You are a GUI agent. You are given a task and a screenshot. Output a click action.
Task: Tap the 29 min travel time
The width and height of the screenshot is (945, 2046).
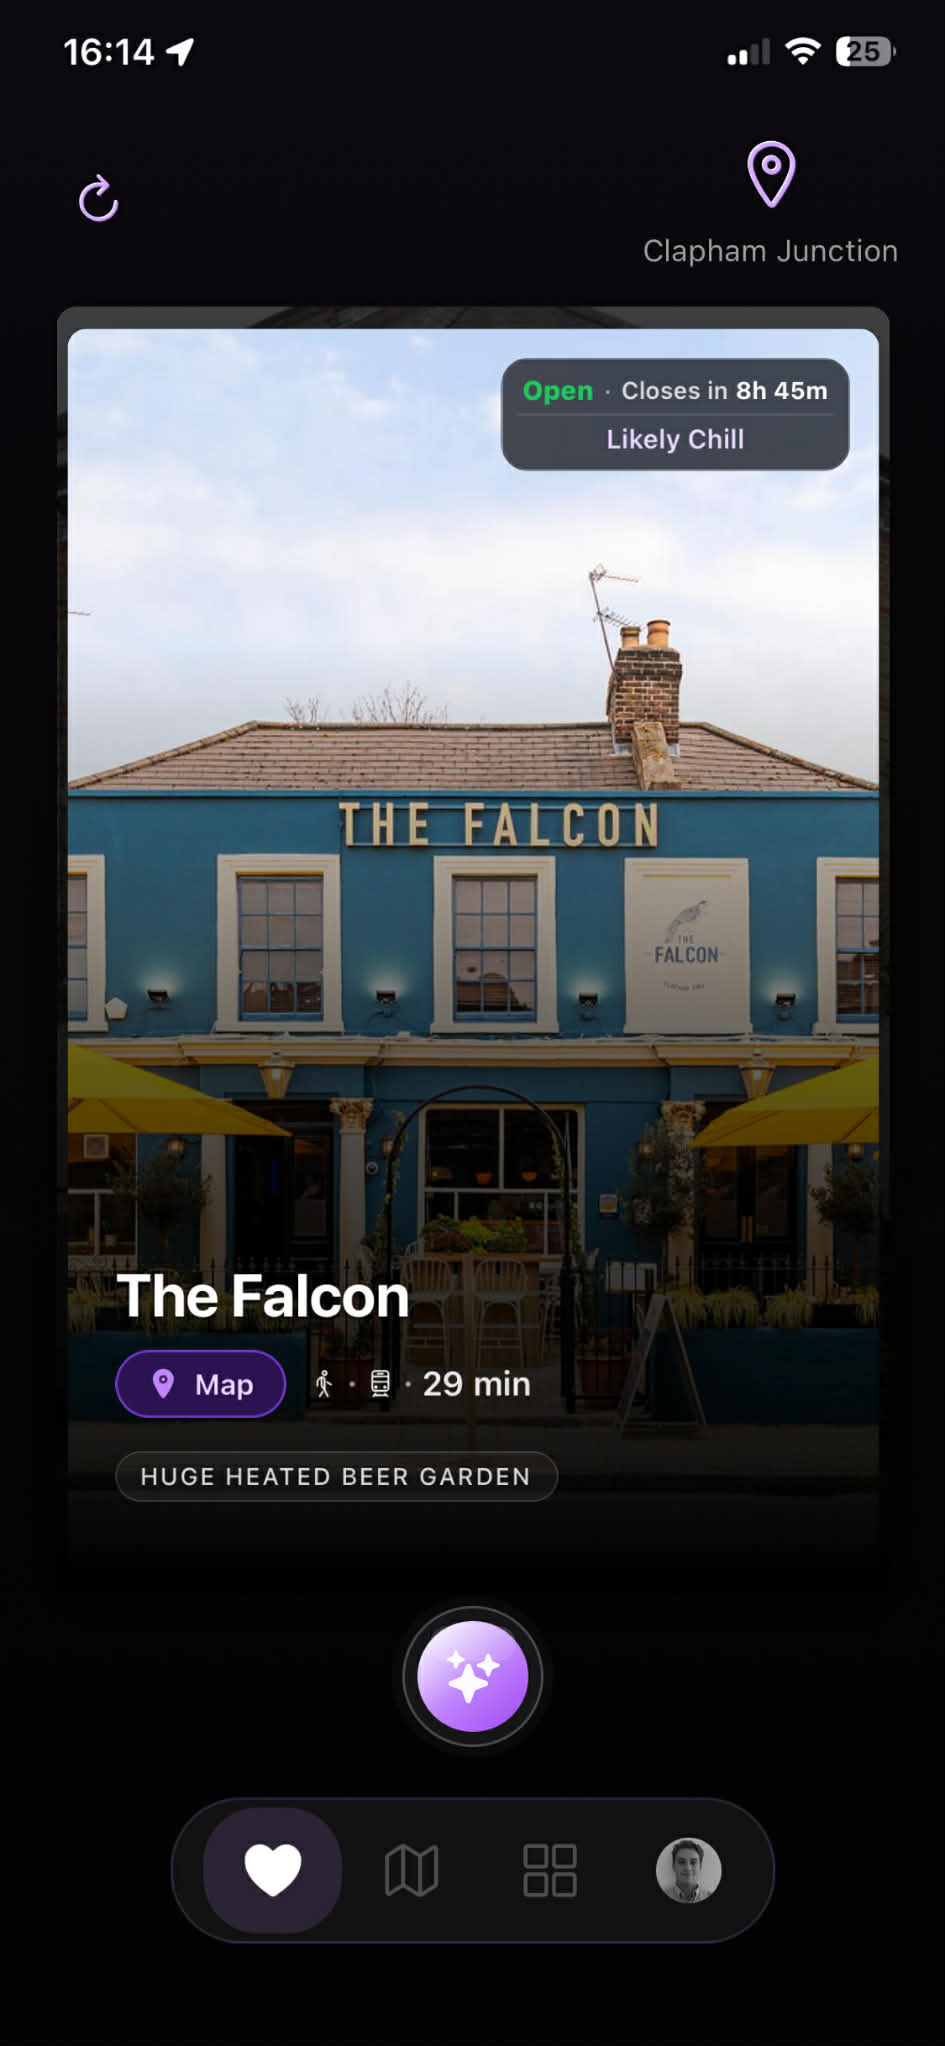(x=476, y=1384)
